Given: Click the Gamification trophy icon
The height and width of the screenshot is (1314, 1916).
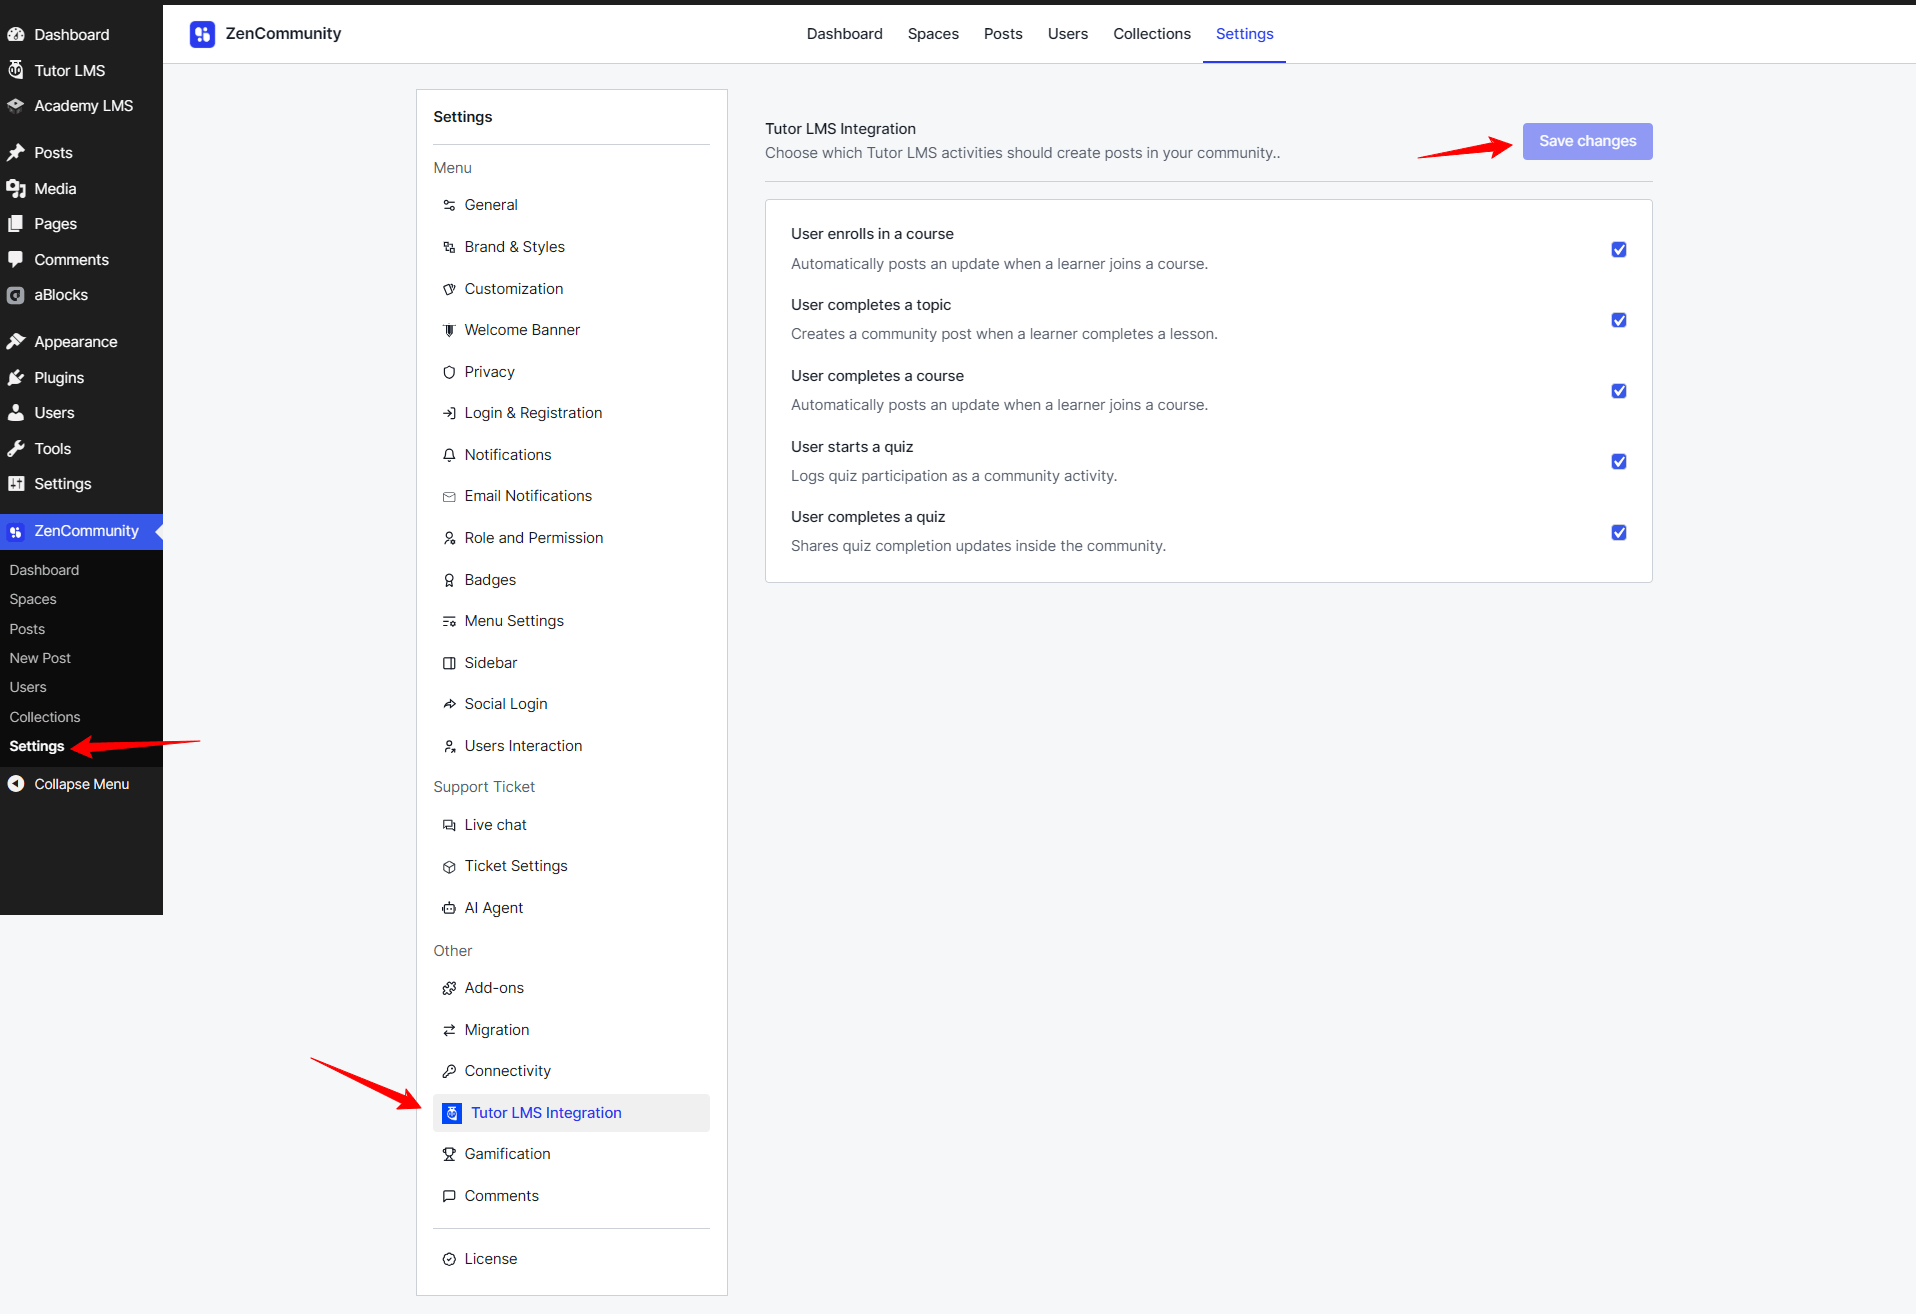Looking at the screenshot, I should pos(449,1154).
